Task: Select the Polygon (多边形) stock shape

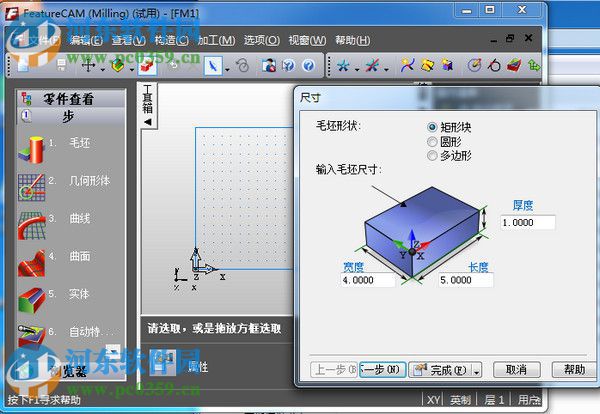Action: [432, 155]
